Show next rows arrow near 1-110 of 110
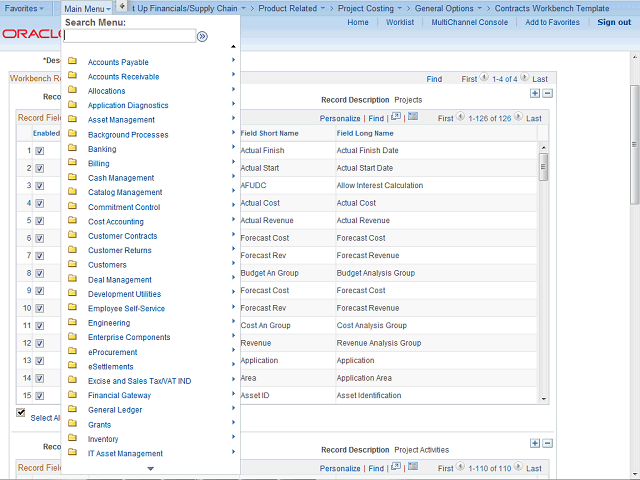The height and width of the screenshot is (480, 640). pyautogui.click(x=518, y=467)
